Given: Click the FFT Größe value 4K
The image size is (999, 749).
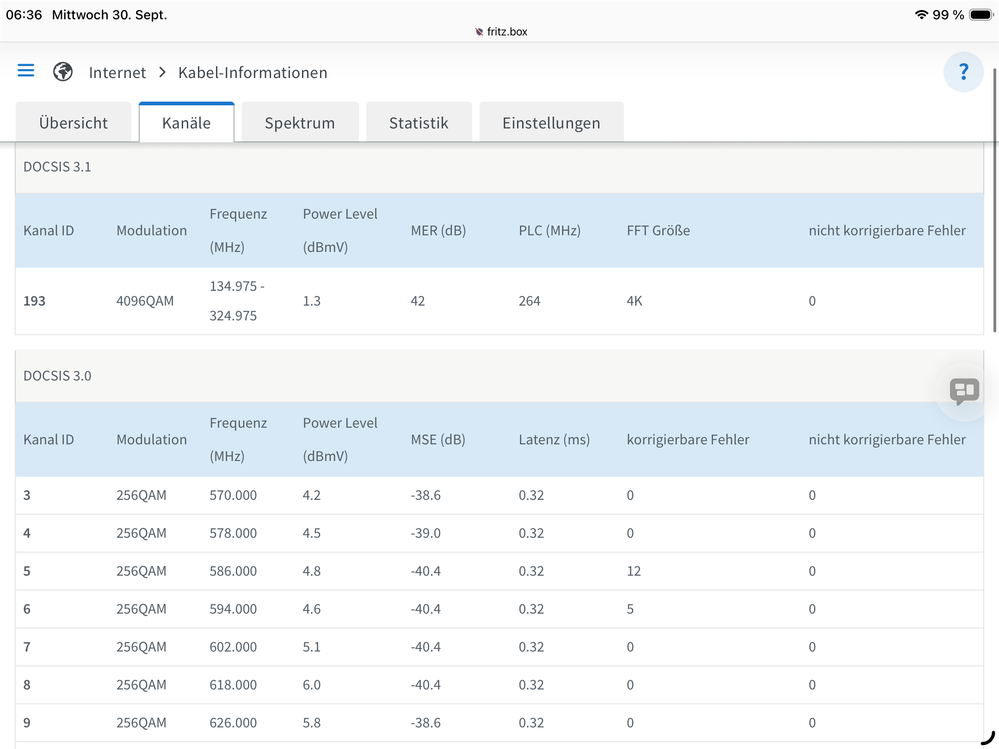Looking at the screenshot, I should click(x=635, y=301).
